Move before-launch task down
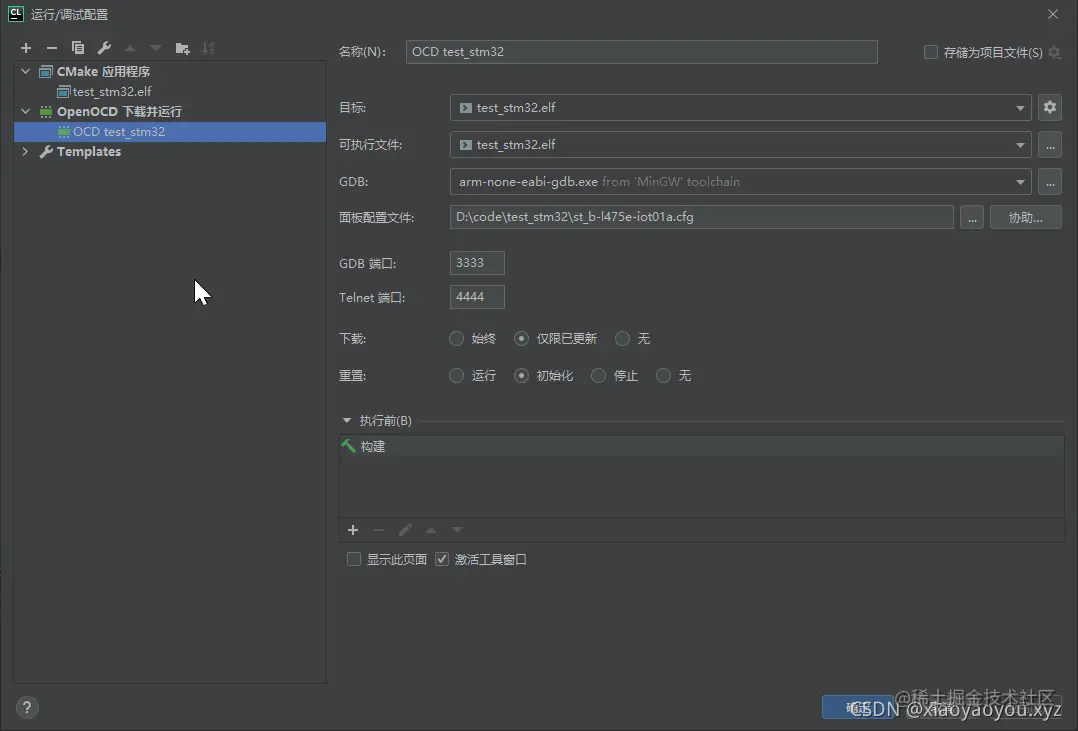Image resolution: width=1078 pixels, height=731 pixels. [x=457, y=530]
